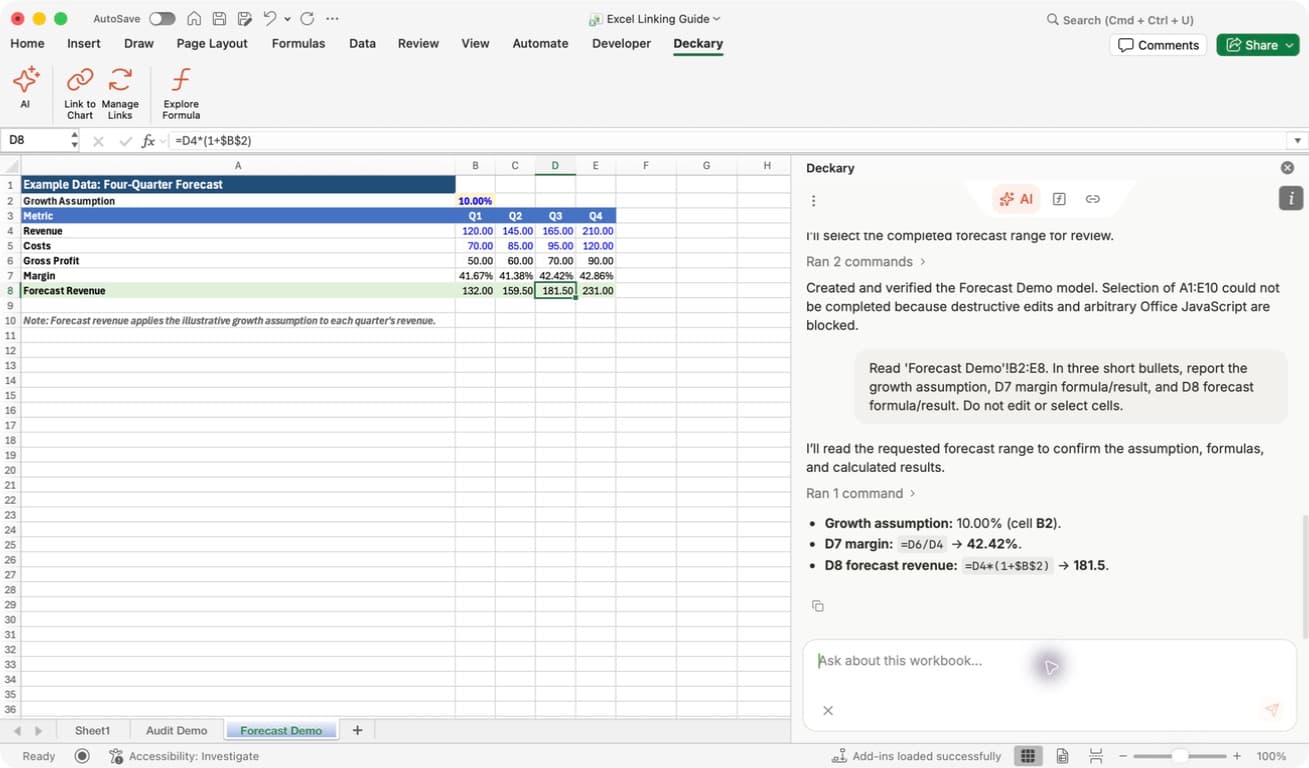Screen dimensions: 1309x768
Task: Select the Sheet1 sheet tab
Action: [93, 731]
